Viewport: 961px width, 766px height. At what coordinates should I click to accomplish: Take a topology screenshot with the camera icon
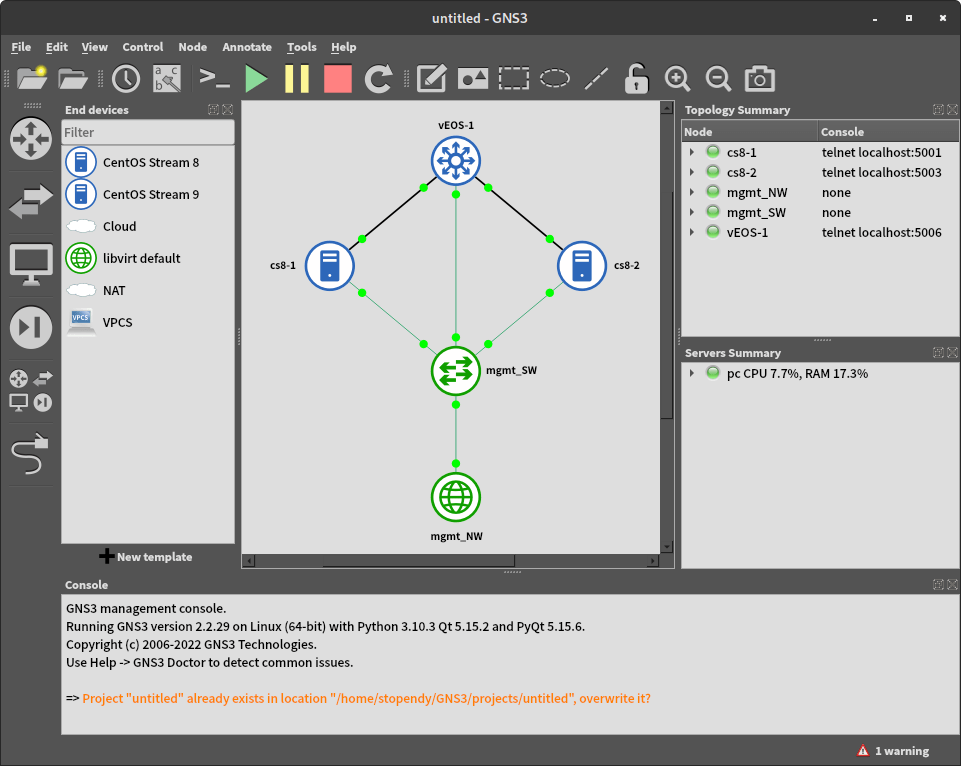point(759,78)
